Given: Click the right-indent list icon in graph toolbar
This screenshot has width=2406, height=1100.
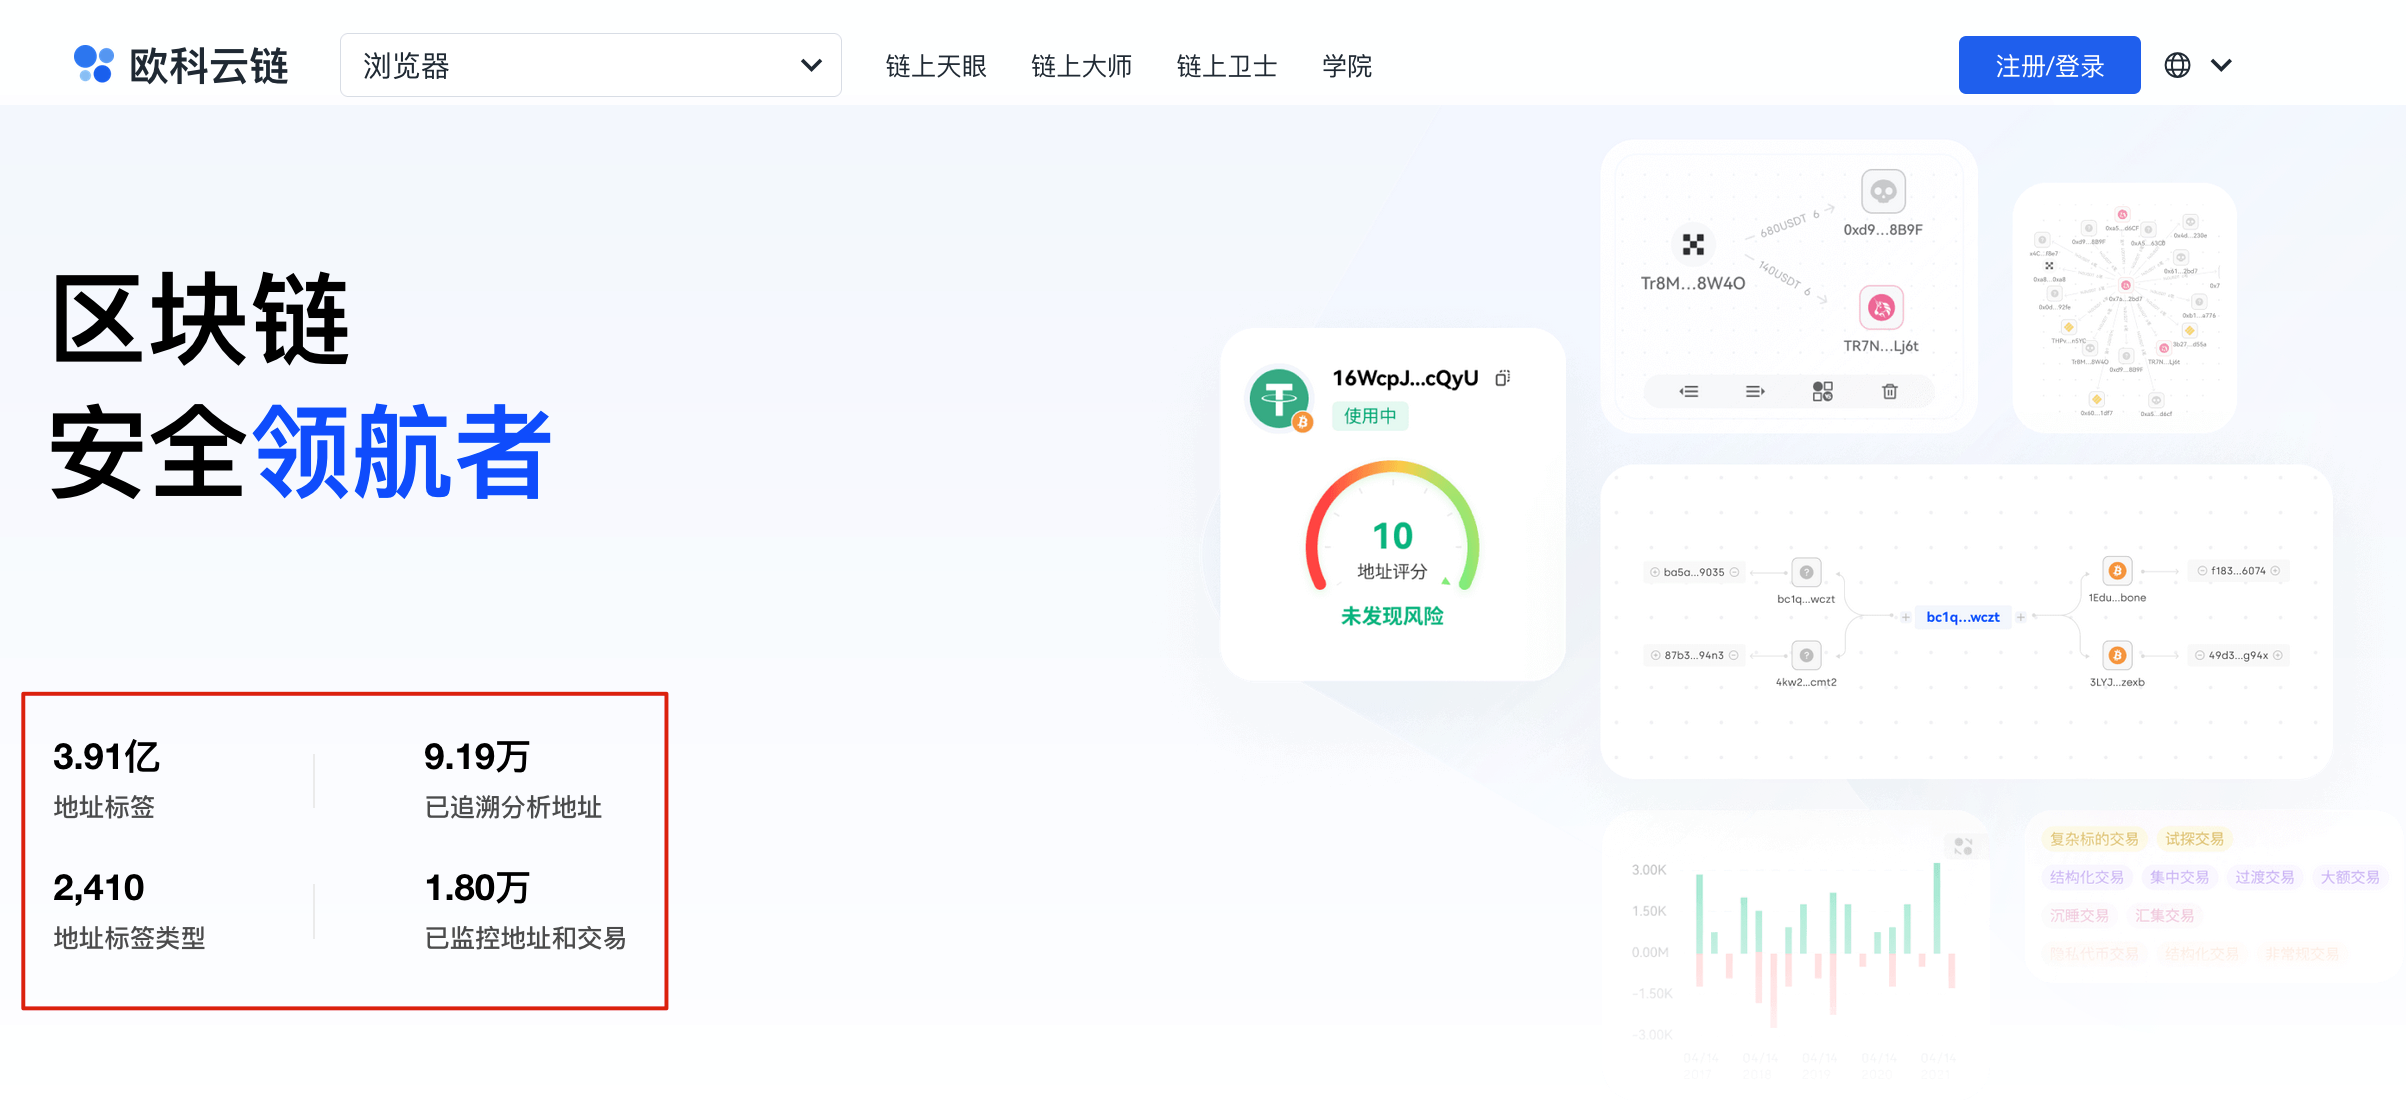Looking at the screenshot, I should click(x=1755, y=391).
